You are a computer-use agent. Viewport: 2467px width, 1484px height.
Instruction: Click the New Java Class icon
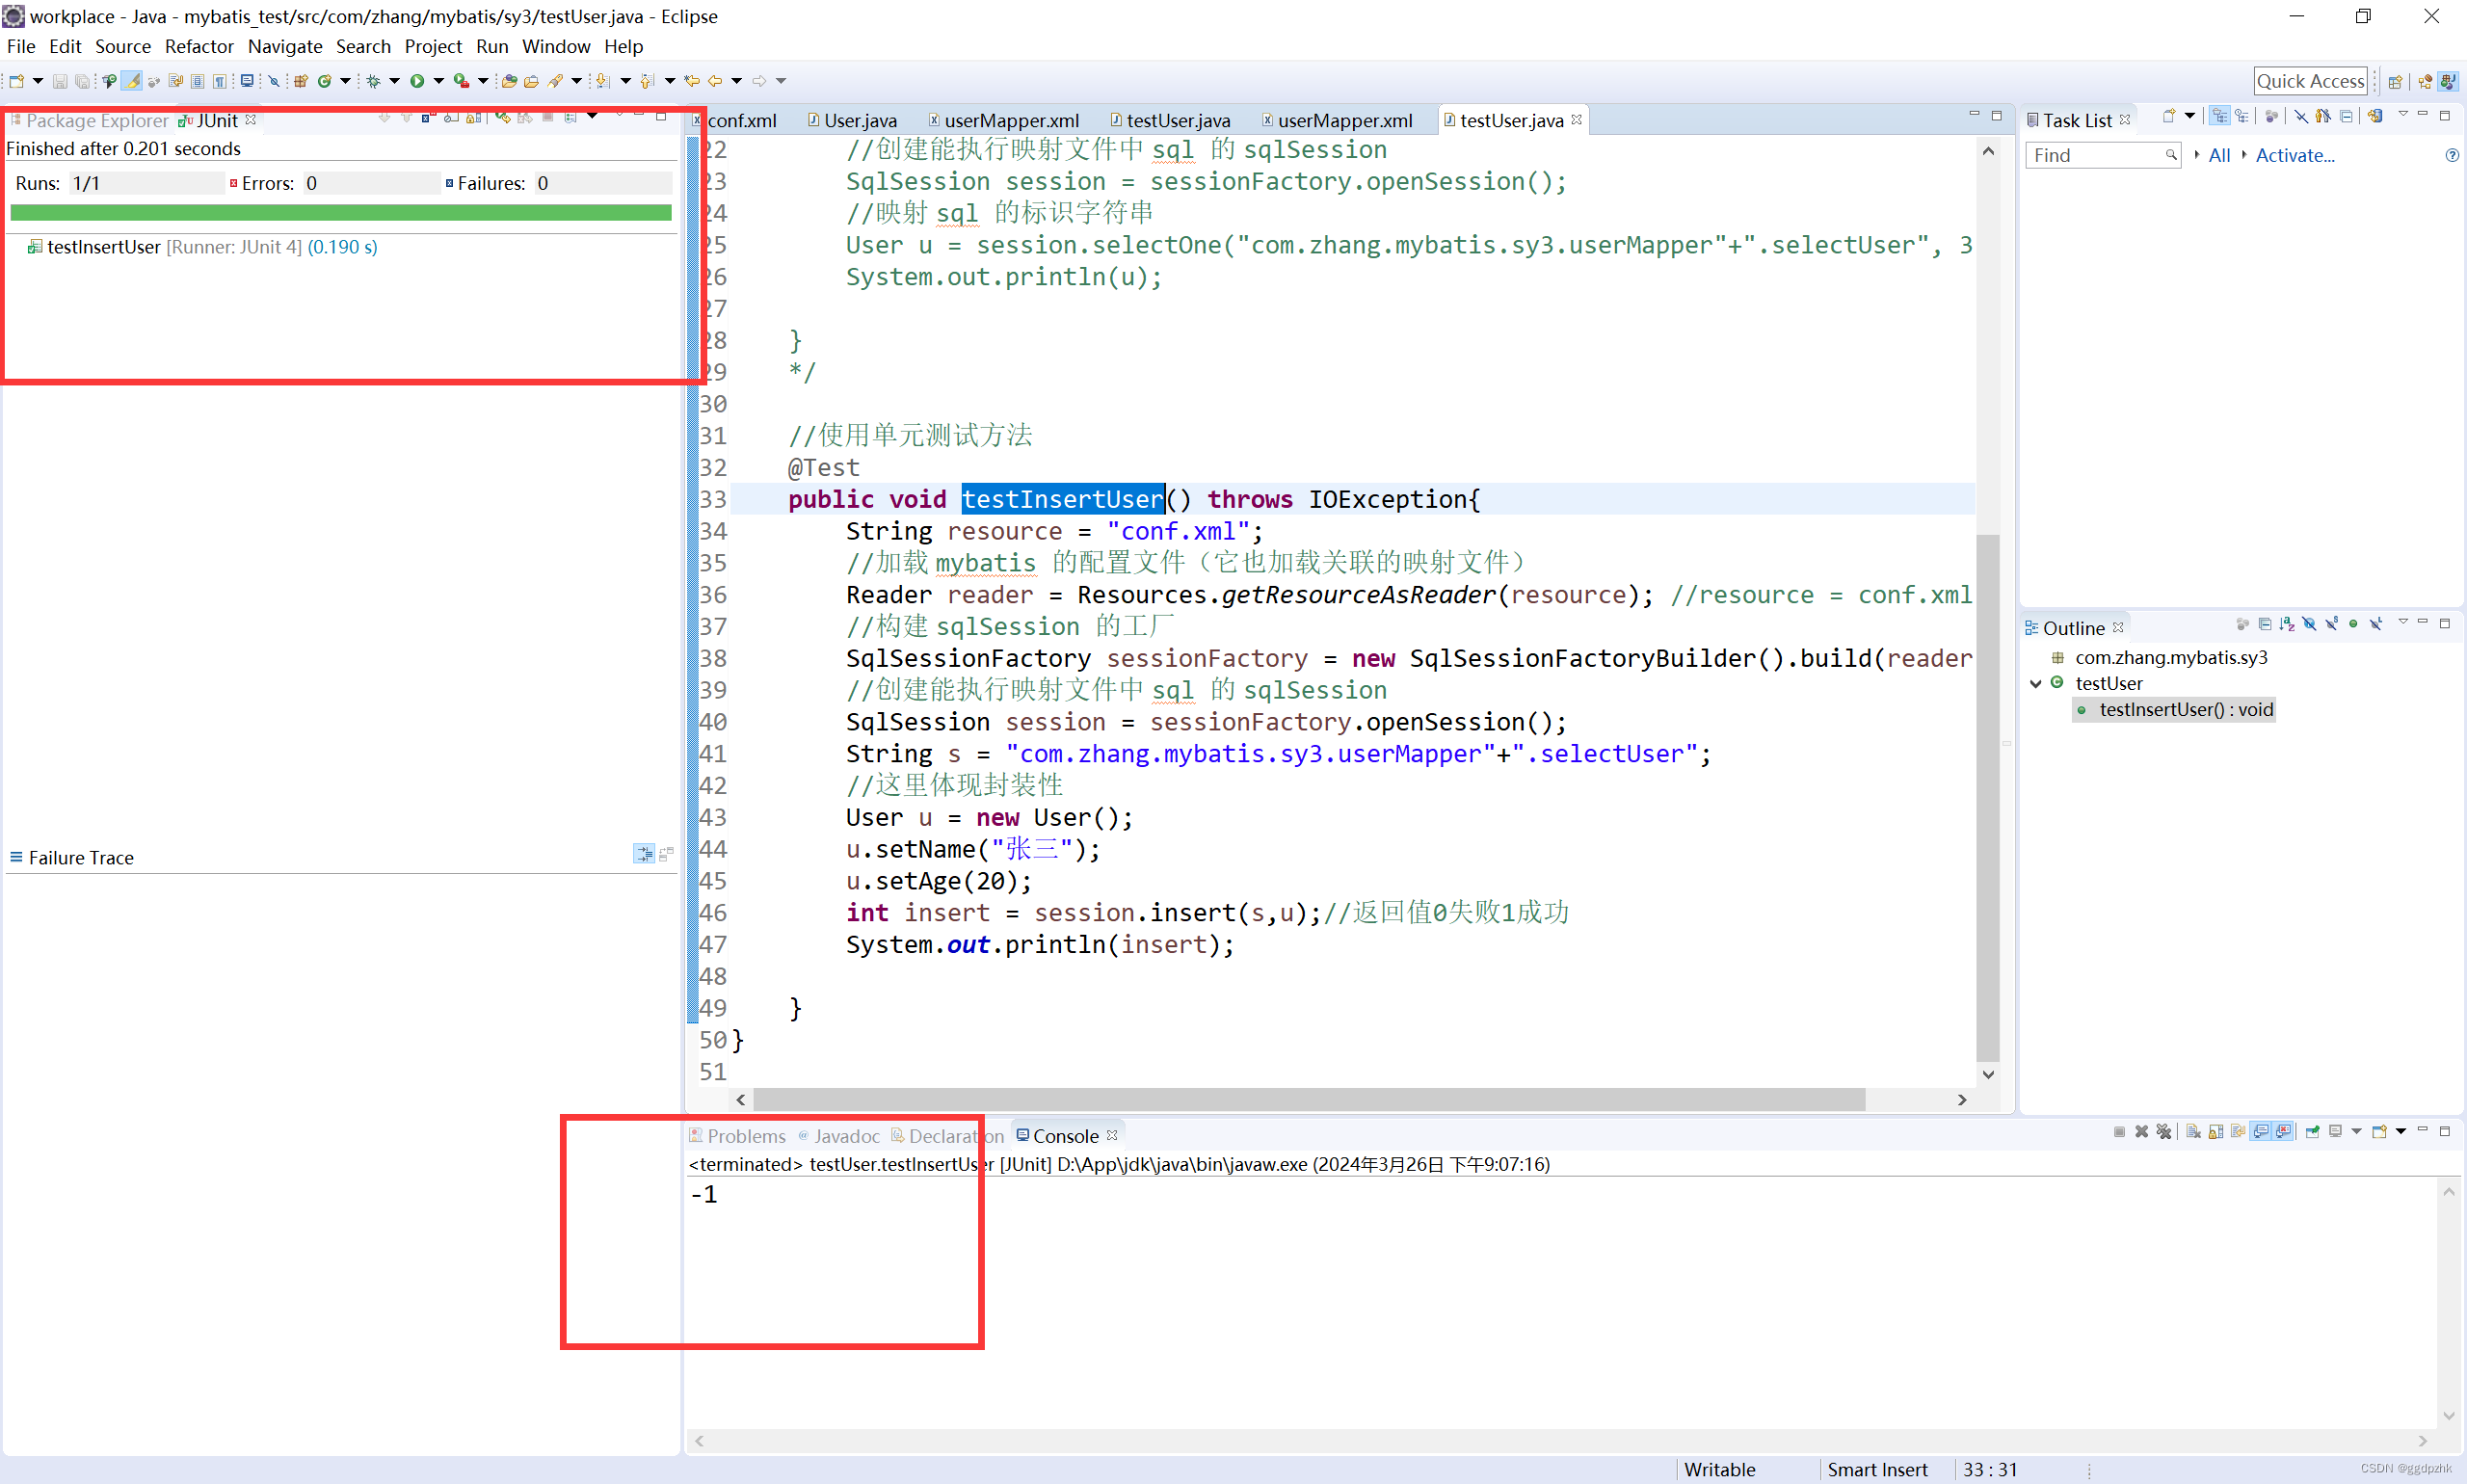(324, 81)
